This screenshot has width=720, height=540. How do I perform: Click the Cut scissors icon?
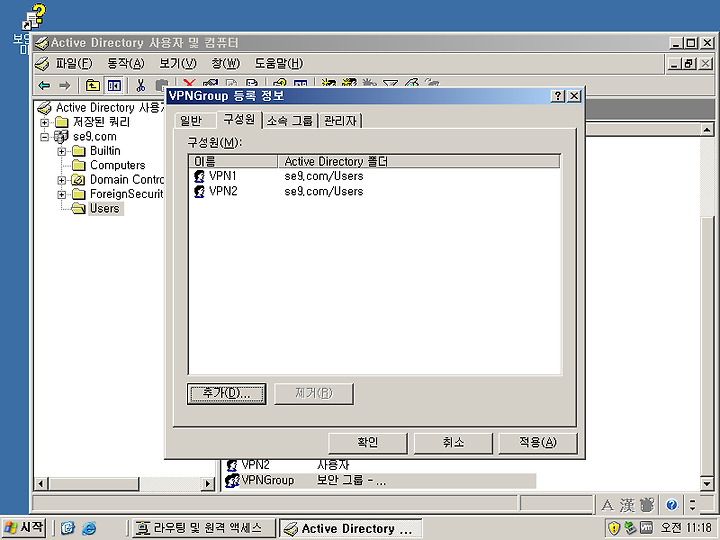(x=141, y=85)
